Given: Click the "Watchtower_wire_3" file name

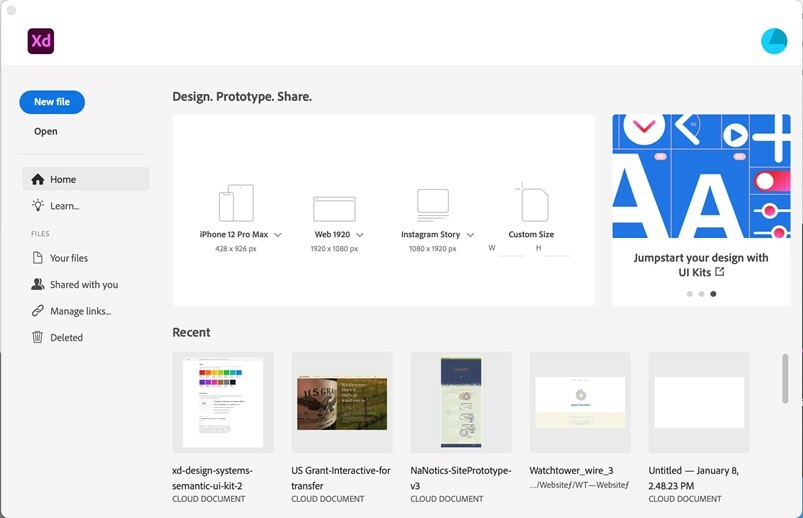Looking at the screenshot, I should tap(571, 470).
